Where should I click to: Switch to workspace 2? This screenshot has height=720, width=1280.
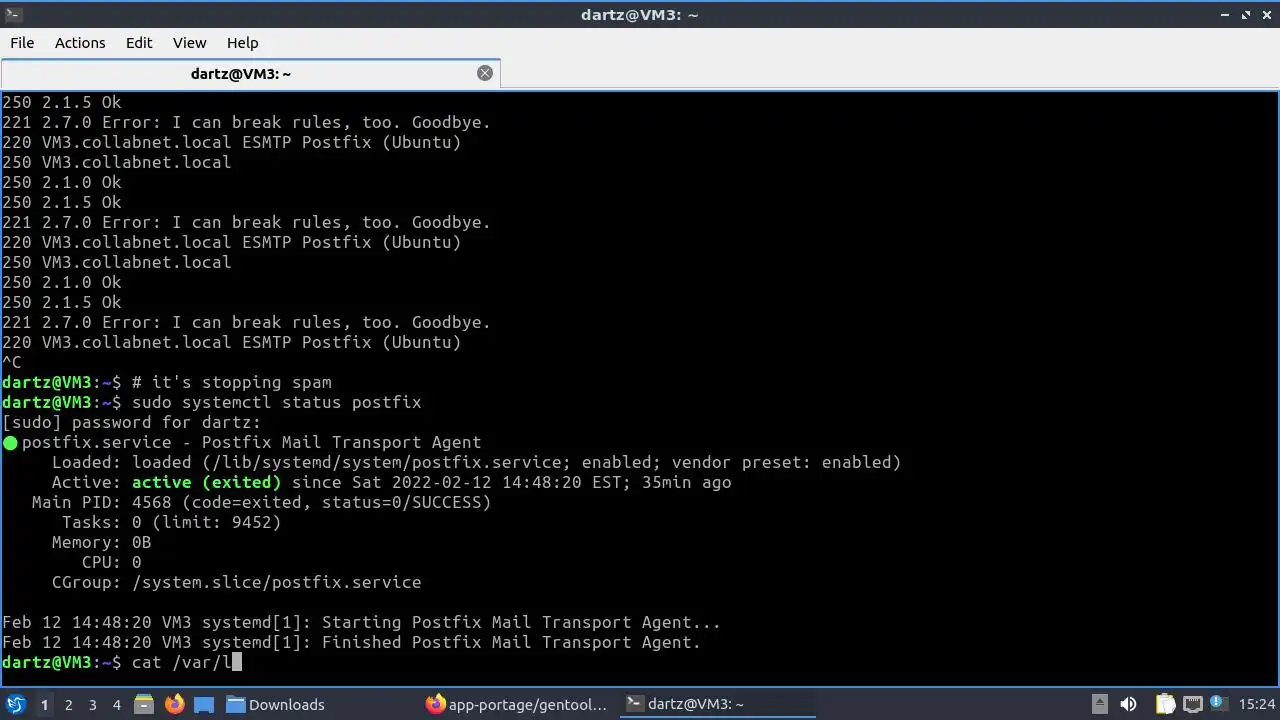click(68, 705)
